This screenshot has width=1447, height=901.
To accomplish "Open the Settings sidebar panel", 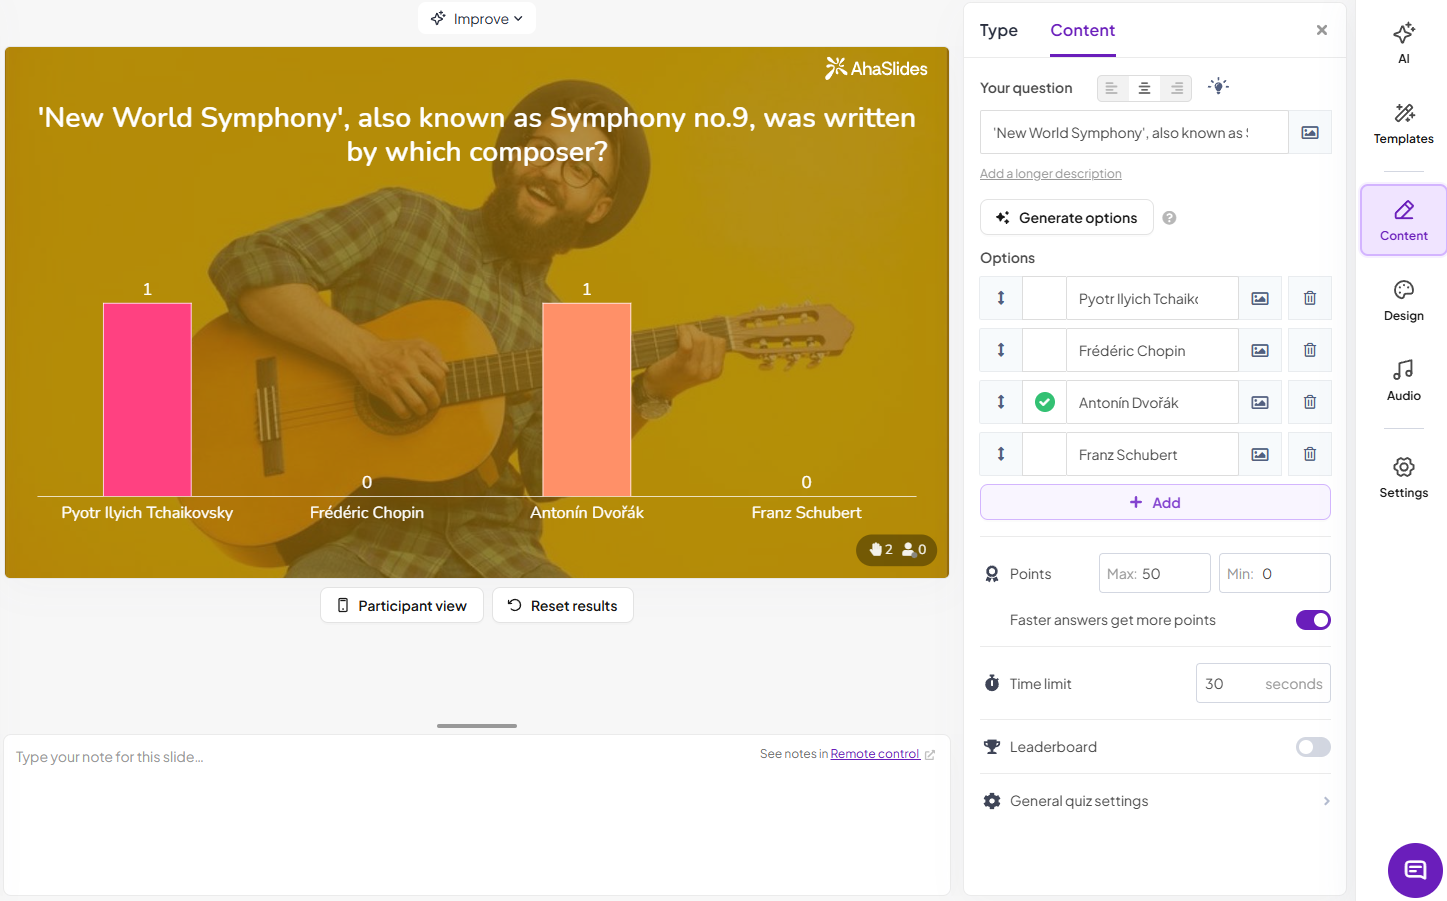I will click(x=1403, y=477).
